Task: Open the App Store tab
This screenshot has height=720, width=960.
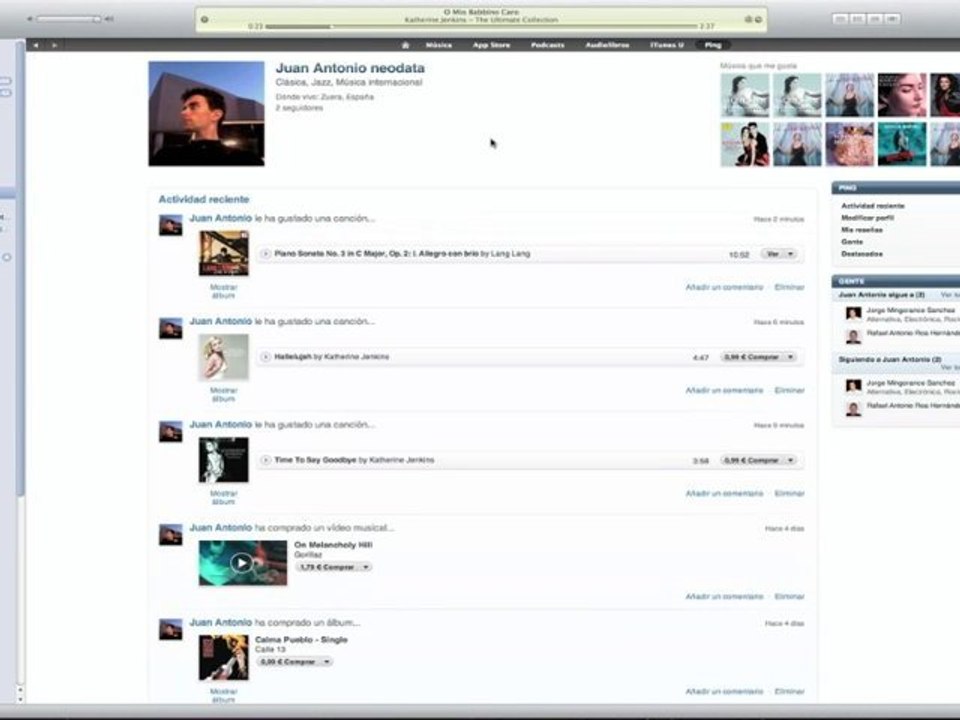Action: pos(491,45)
